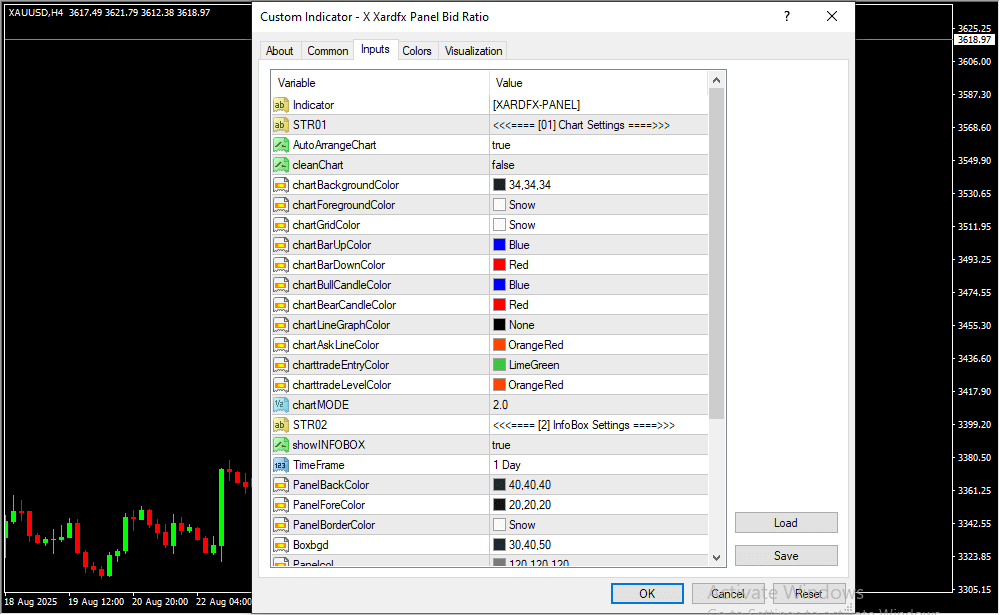Select the color icon beside chartBackgroundColor
1000x615 pixels.
[280, 185]
